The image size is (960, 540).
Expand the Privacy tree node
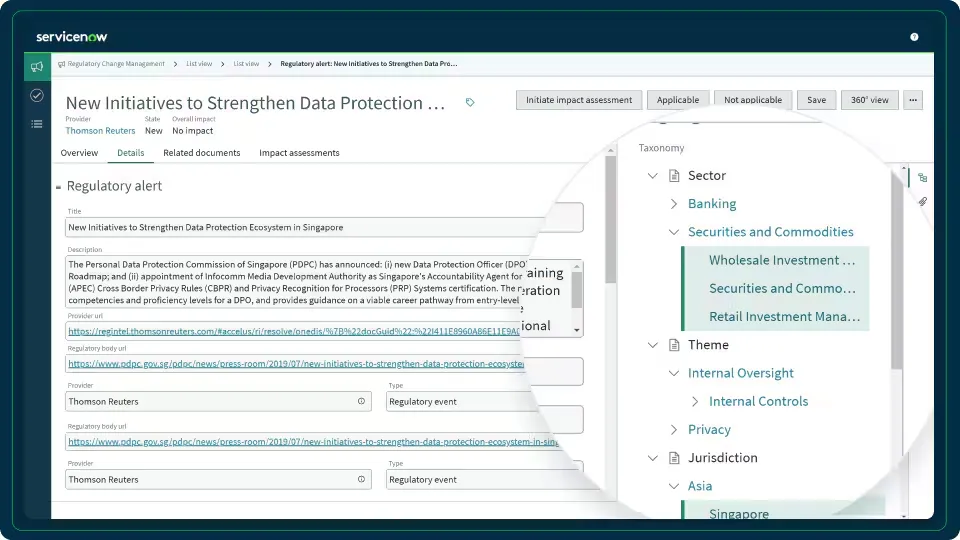tap(674, 430)
